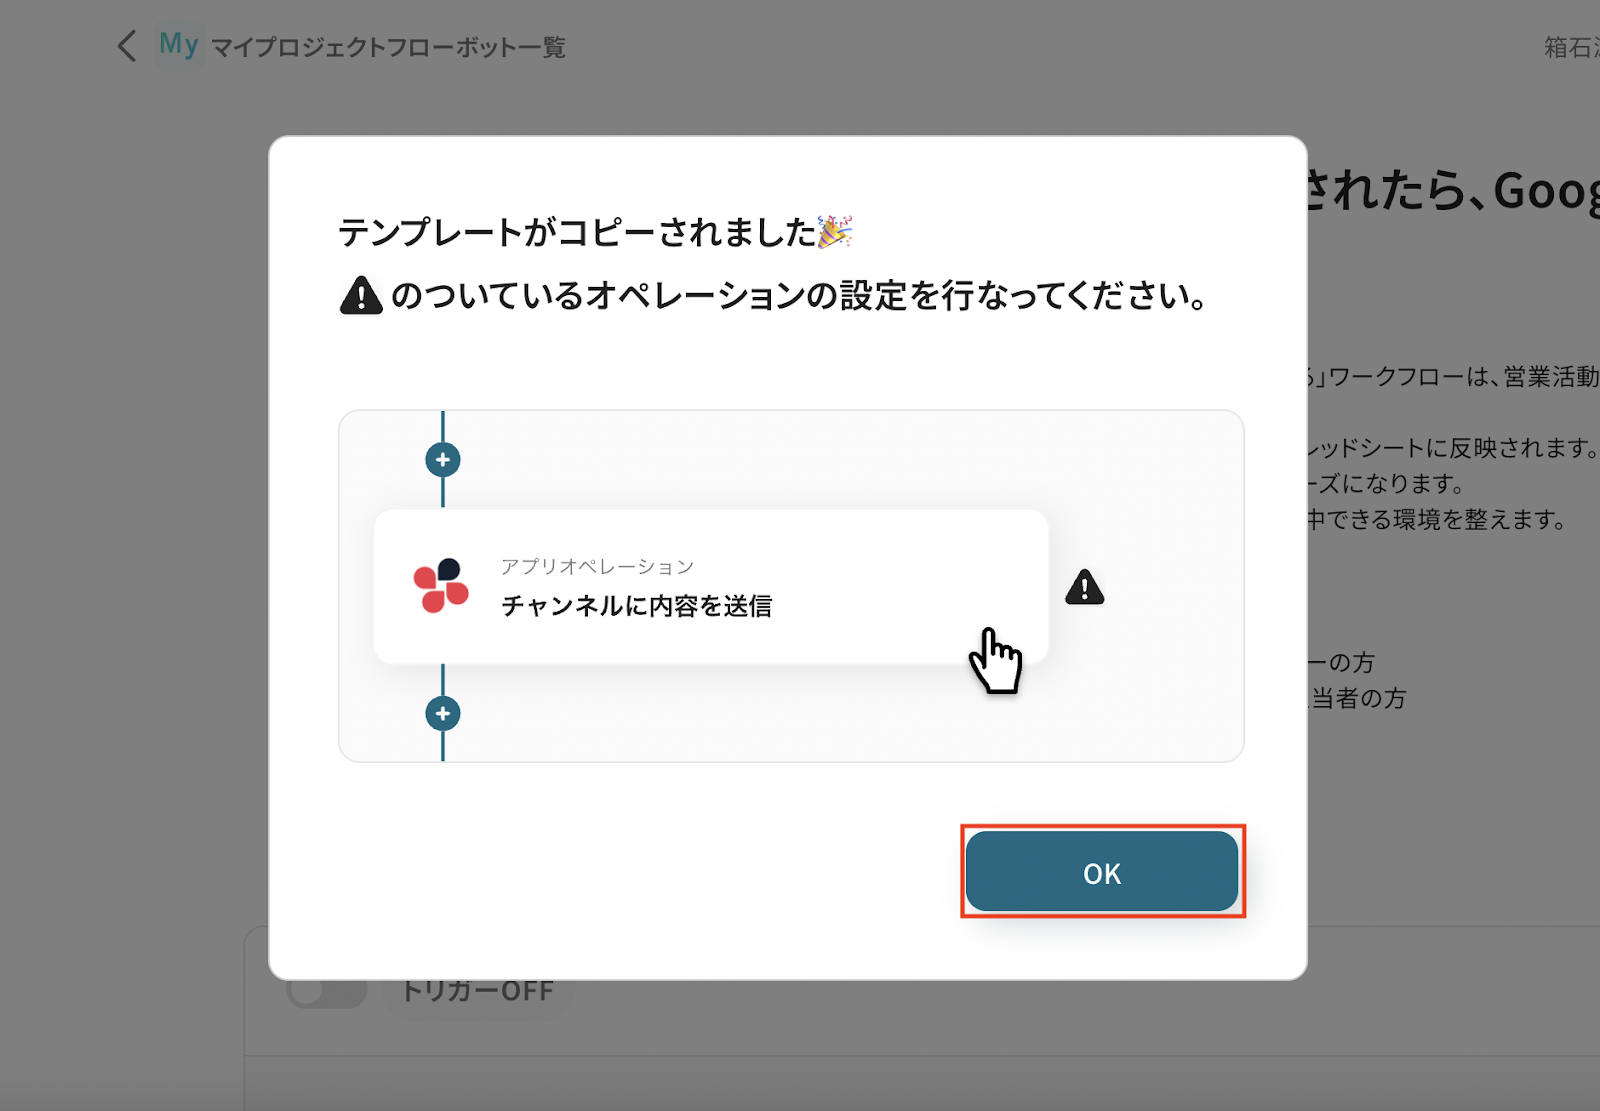Image resolution: width=1600 pixels, height=1111 pixels.
Task: Click the green My project icon
Action: coord(179,45)
